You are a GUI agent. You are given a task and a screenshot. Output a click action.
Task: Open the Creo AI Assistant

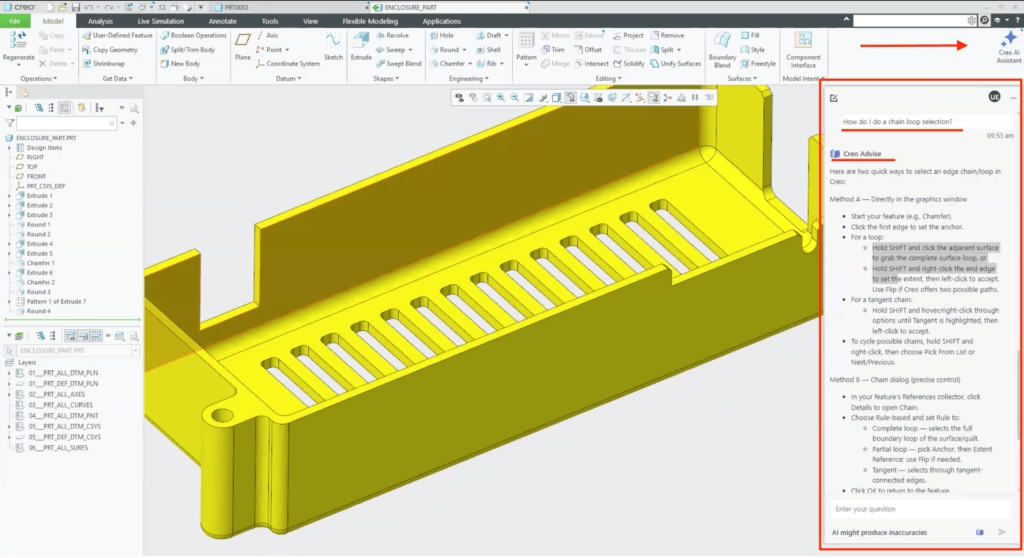(x=1008, y=47)
